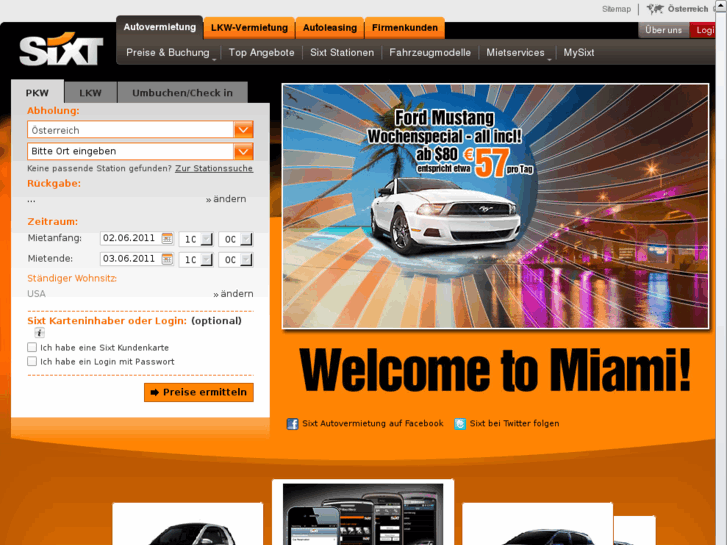Image resolution: width=727 pixels, height=545 pixels.
Task: Click '» ändern' next to Rückgabe
Action: tap(226, 199)
